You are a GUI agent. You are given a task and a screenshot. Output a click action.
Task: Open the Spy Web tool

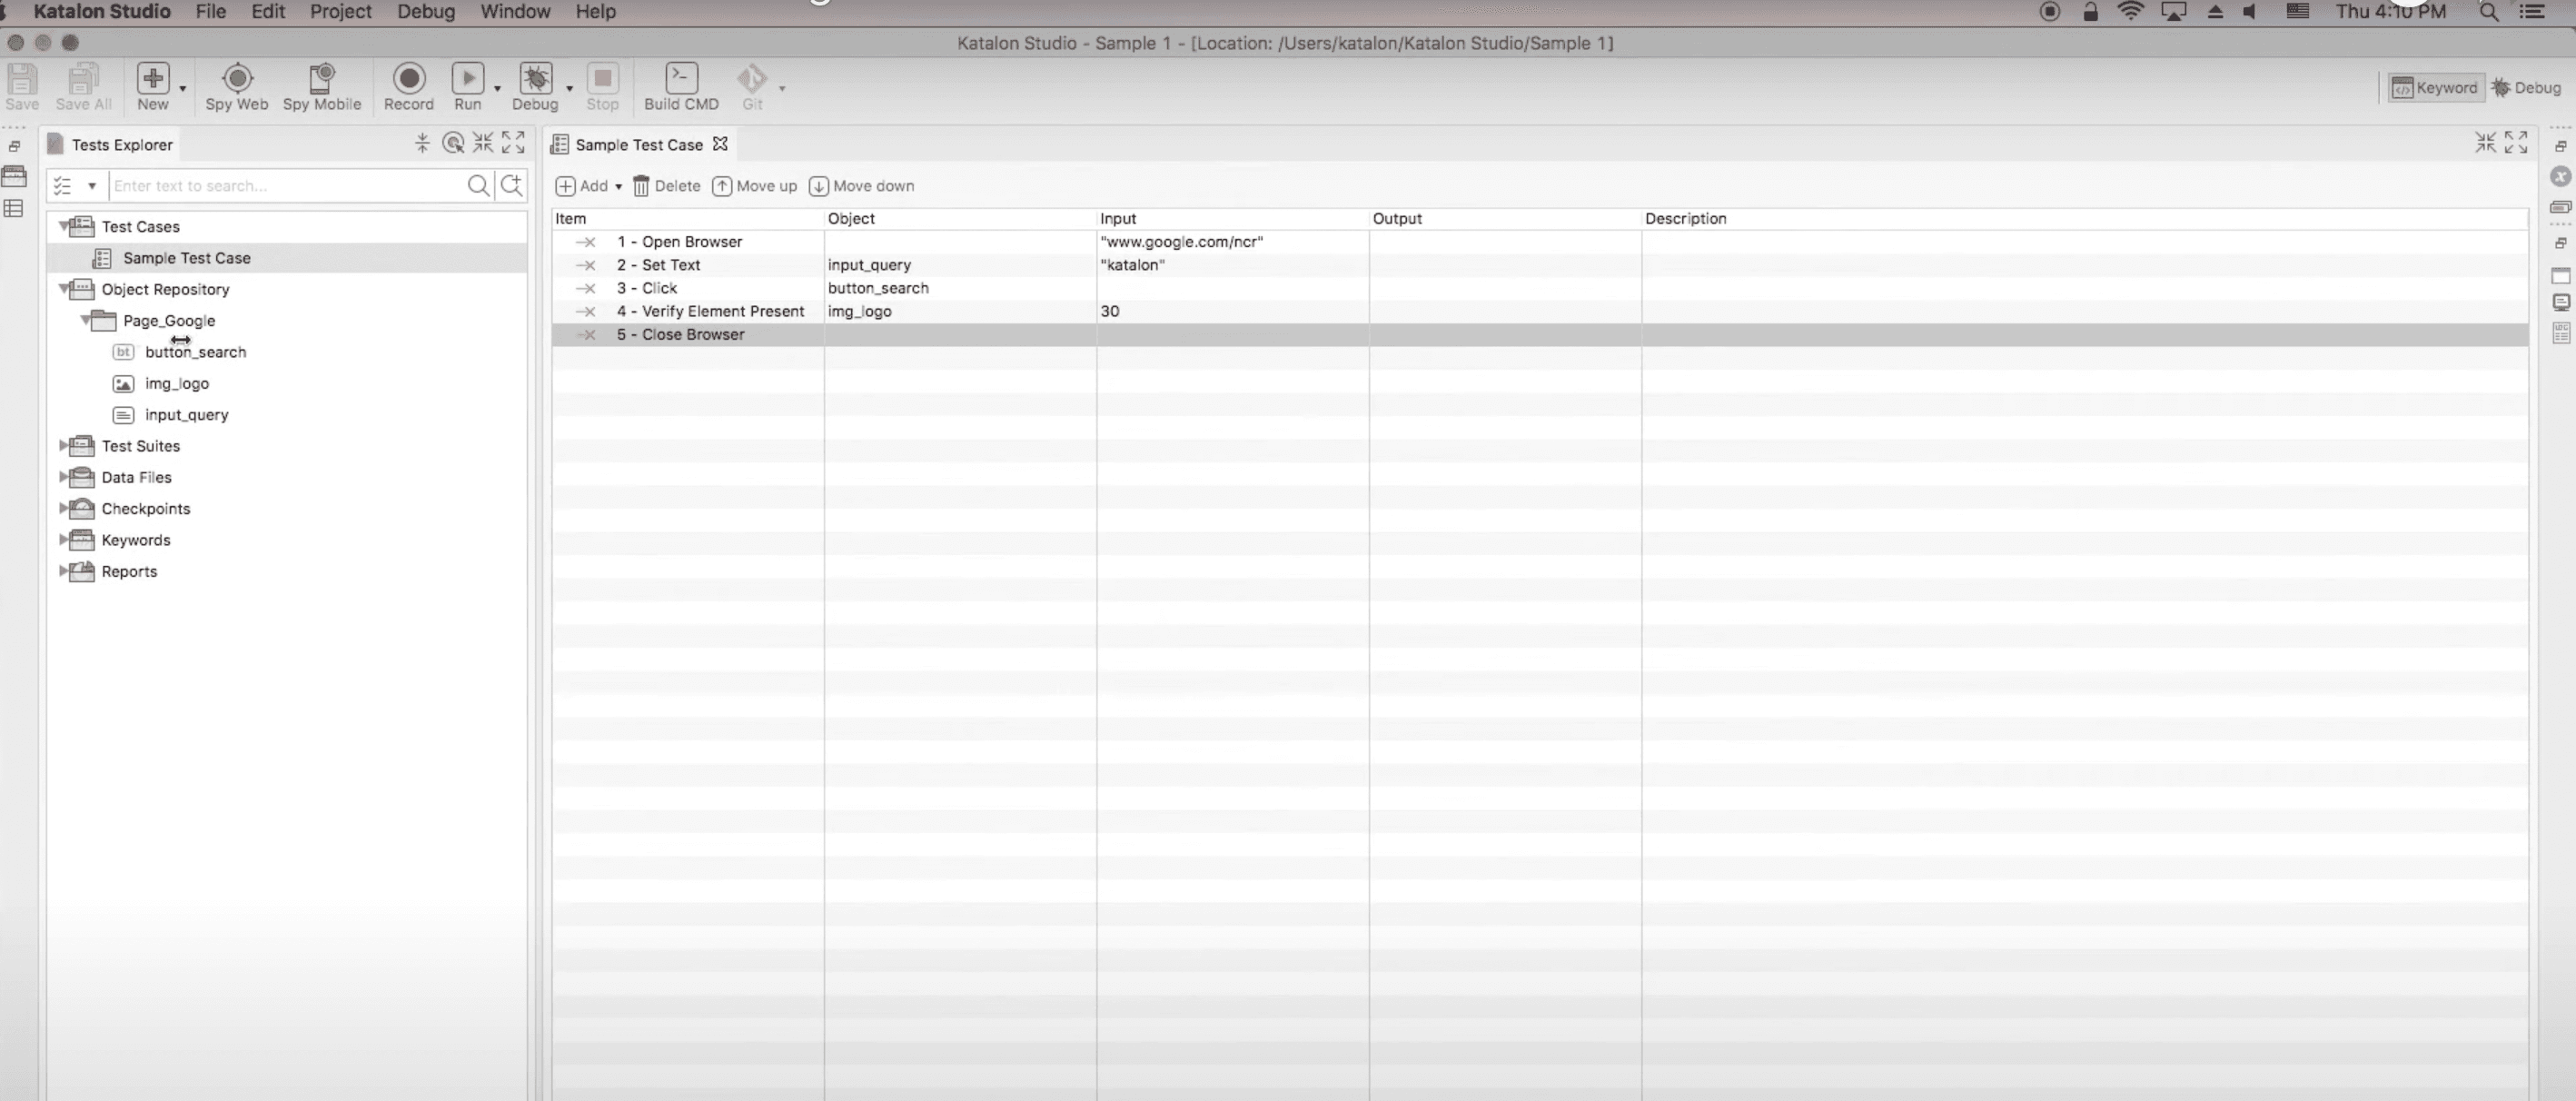[237, 86]
